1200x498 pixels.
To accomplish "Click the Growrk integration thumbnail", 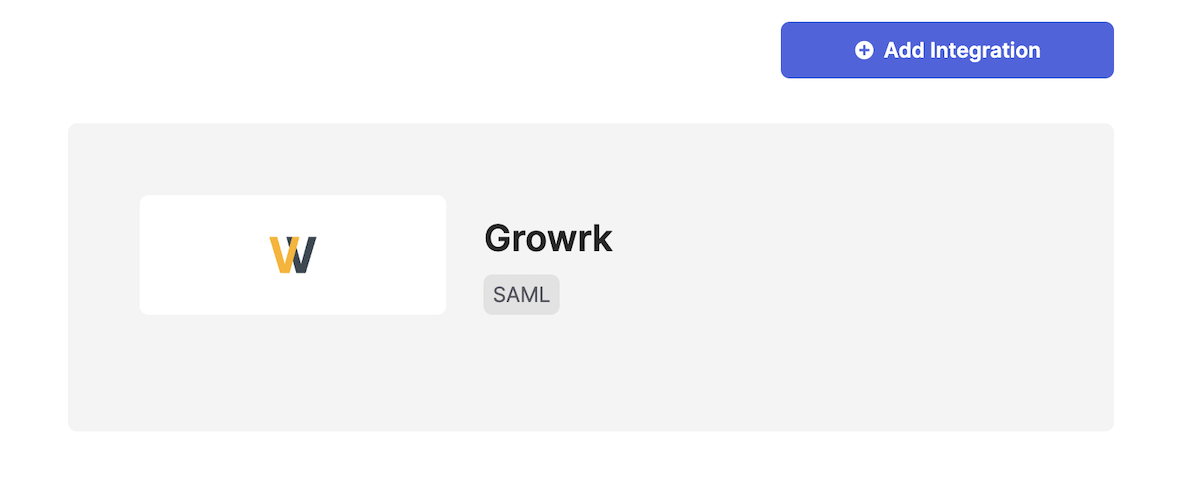I will [x=293, y=255].
